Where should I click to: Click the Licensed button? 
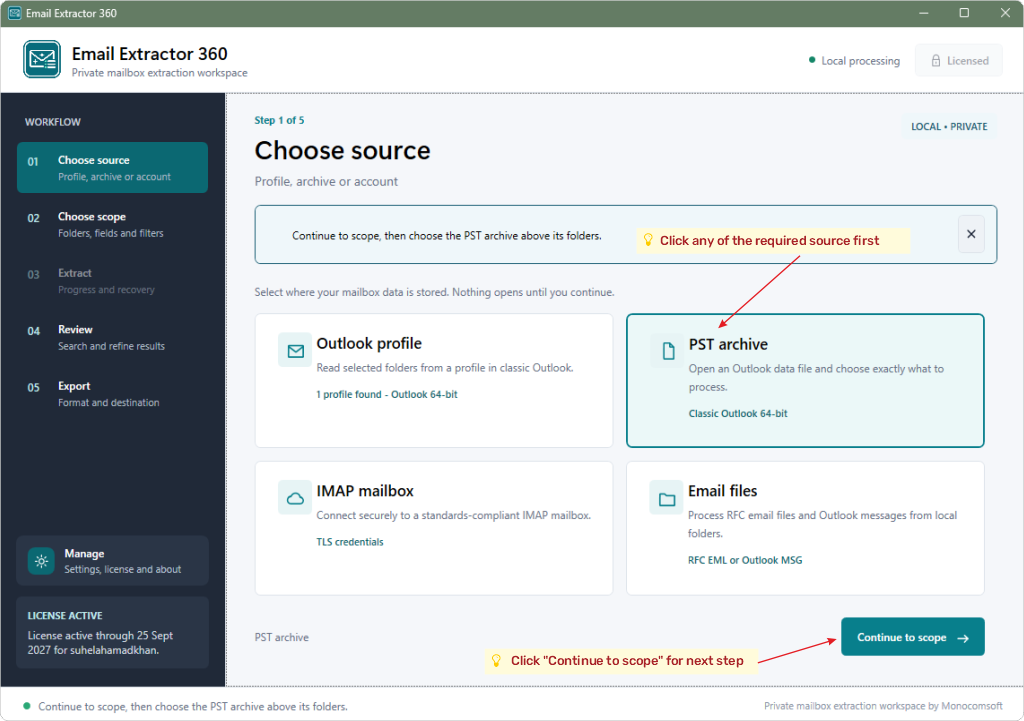(958, 61)
